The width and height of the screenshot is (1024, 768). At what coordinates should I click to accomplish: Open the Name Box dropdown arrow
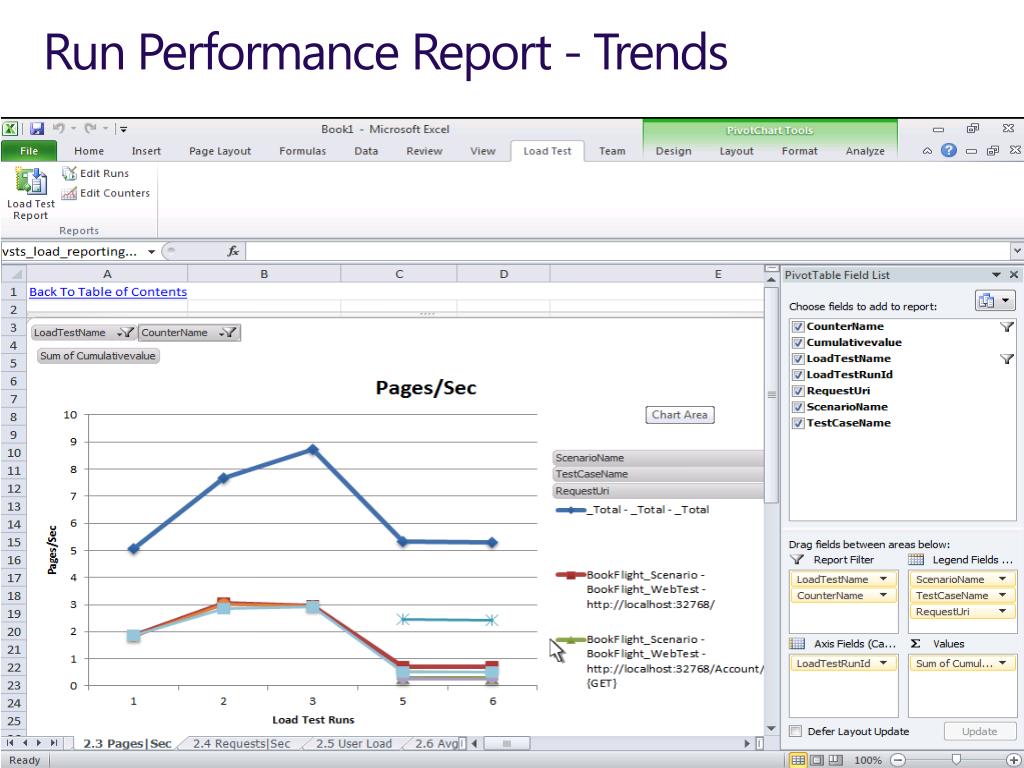click(x=151, y=252)
